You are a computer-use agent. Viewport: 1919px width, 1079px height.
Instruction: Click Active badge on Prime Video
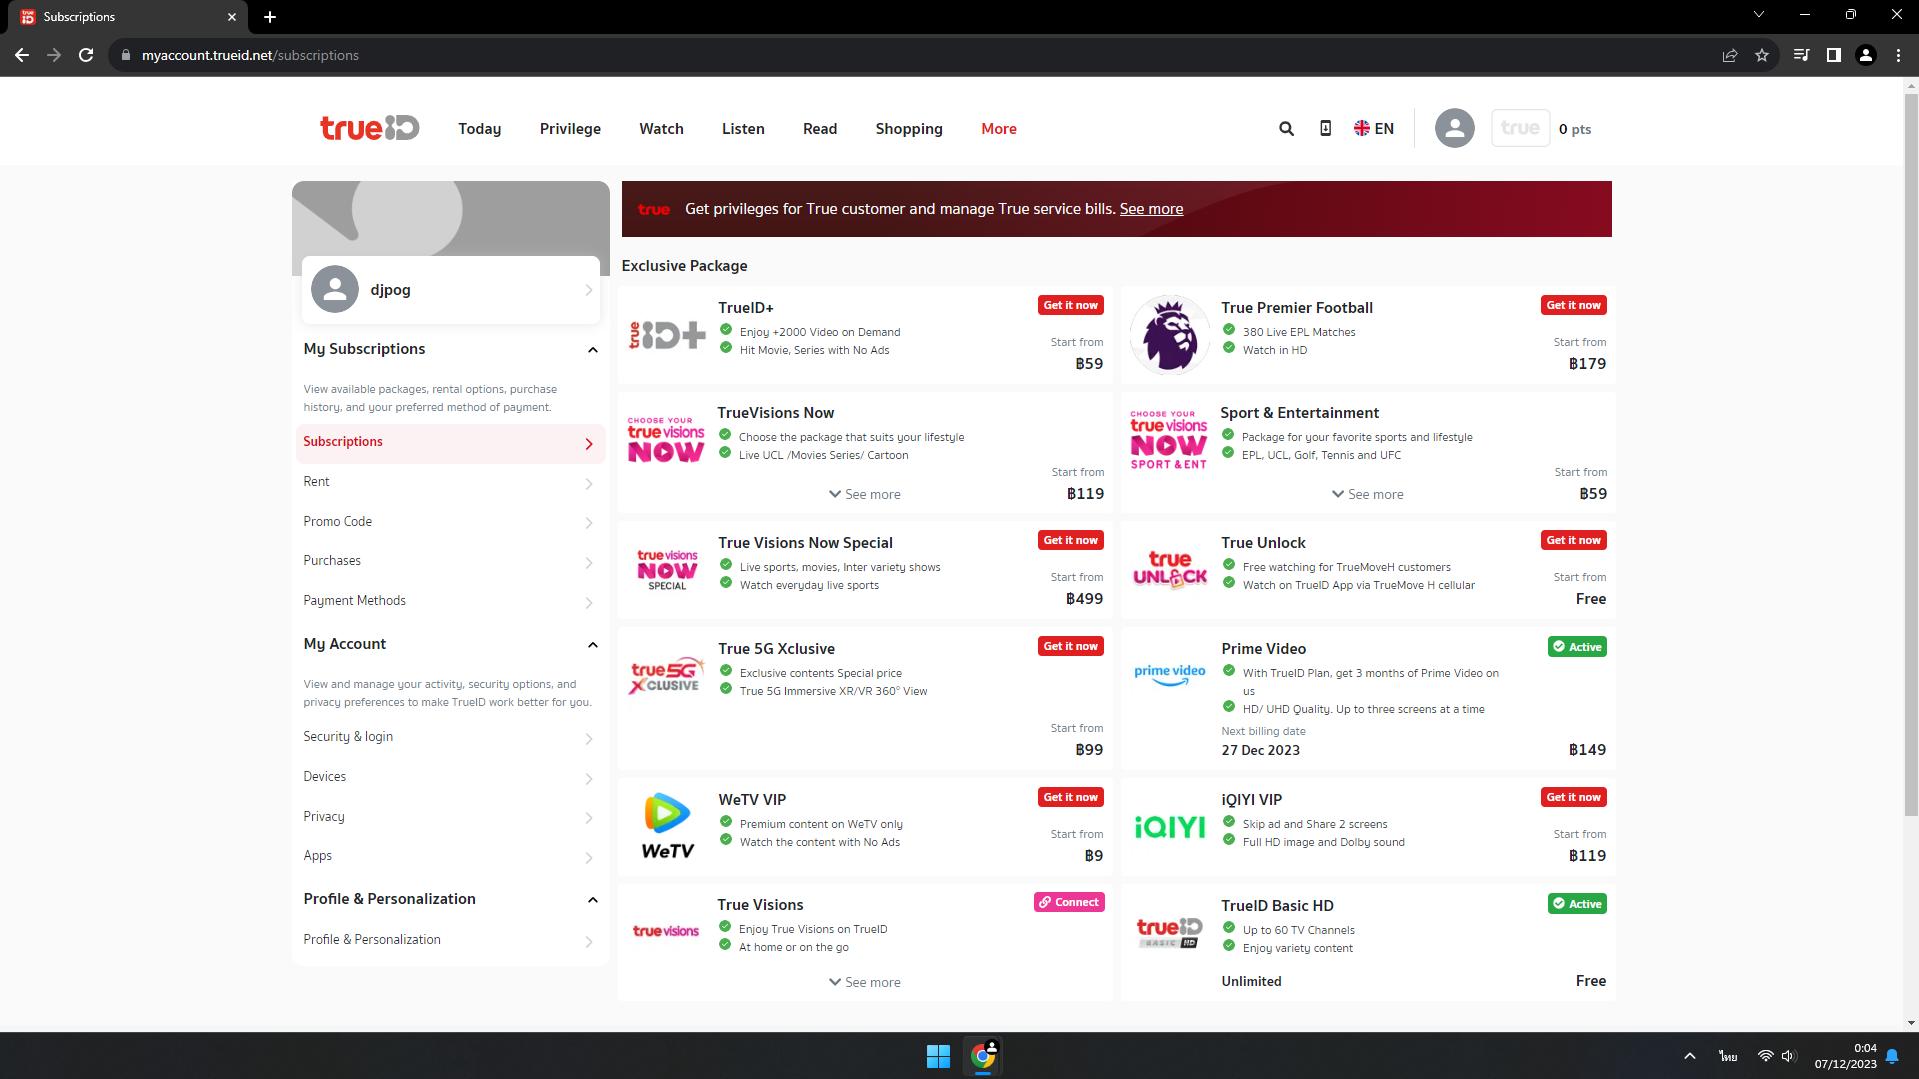coord(1577,647)
